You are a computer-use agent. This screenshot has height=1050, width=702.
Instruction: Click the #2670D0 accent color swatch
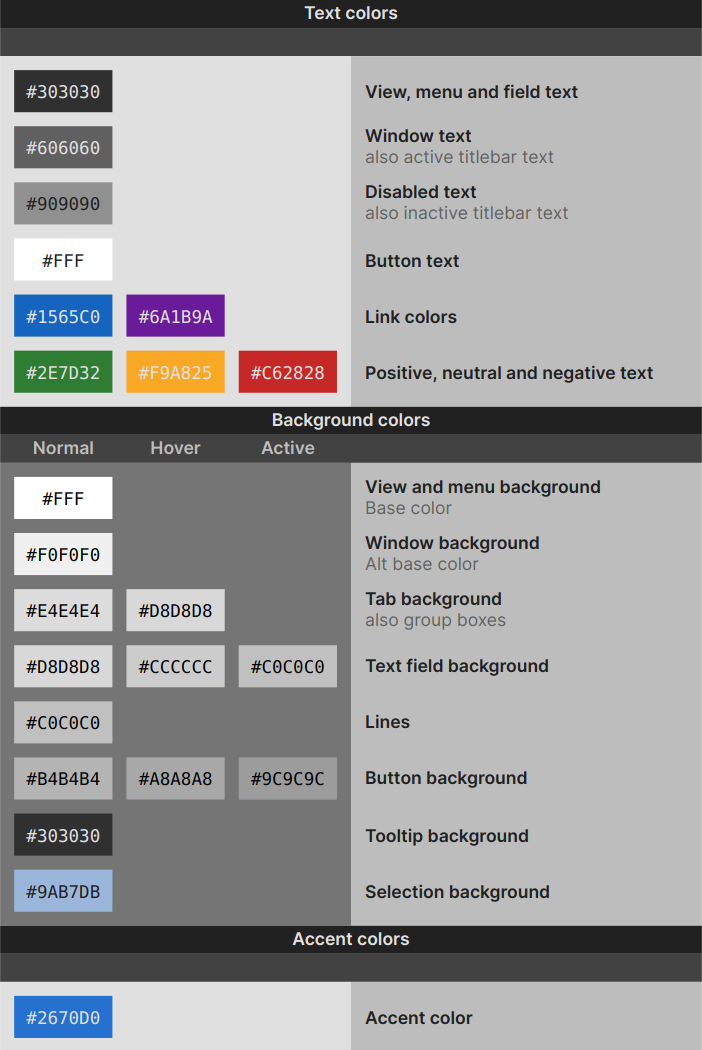pyautogui.click(x=63, y=1017)
